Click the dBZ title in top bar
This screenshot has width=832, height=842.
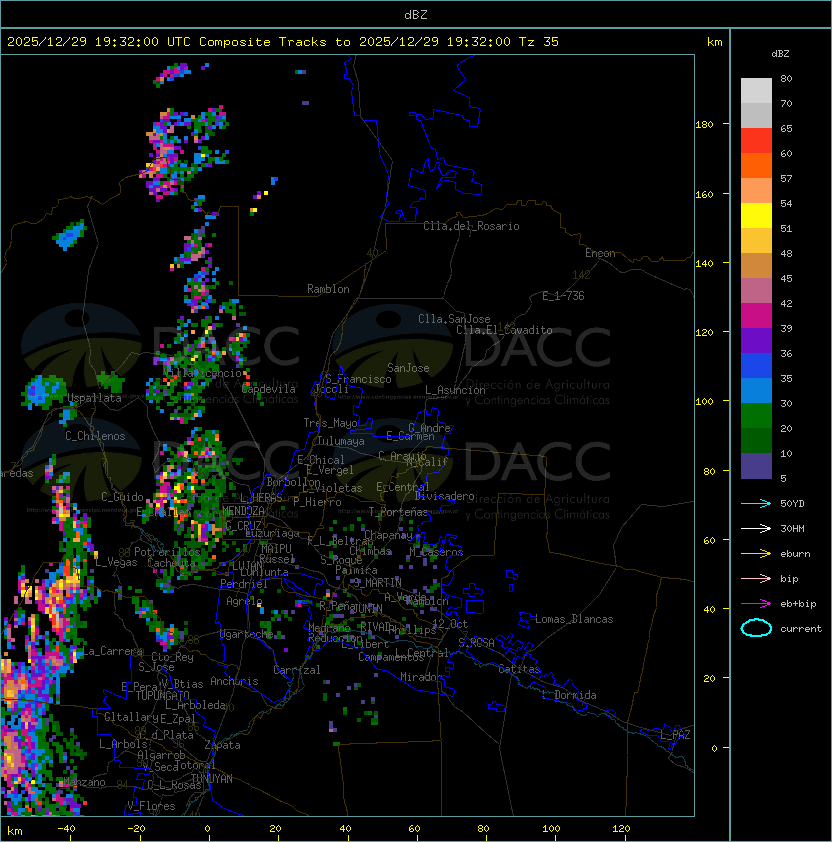click(416, 14)
